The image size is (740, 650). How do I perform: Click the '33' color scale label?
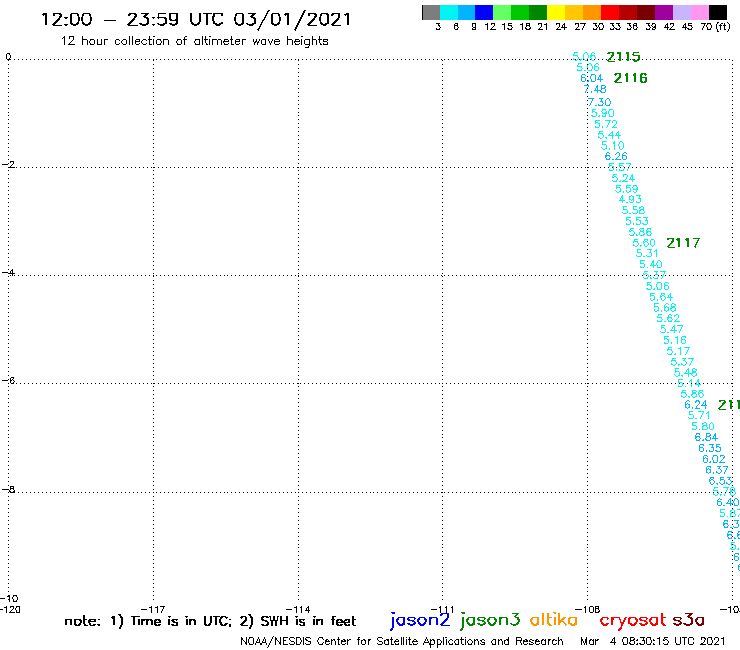614,27
